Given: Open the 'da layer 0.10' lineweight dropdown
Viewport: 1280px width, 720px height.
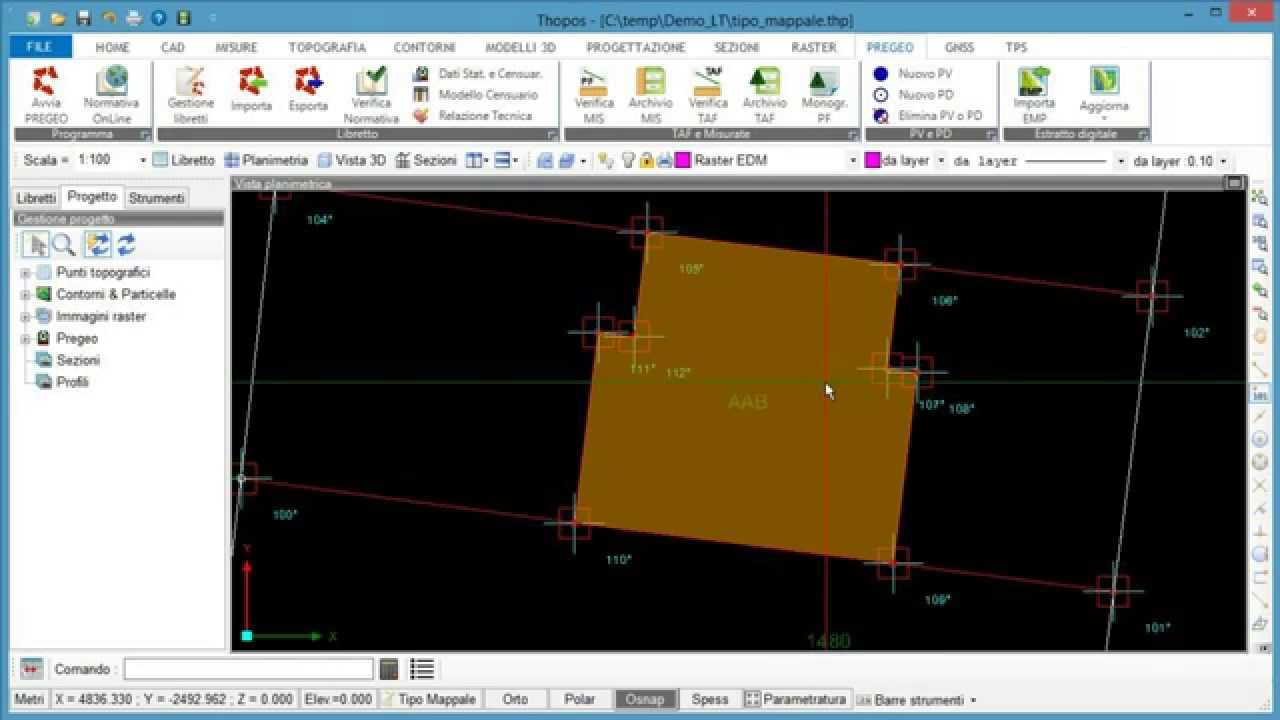Looking at the screenshot, I should click(1223, 160).
